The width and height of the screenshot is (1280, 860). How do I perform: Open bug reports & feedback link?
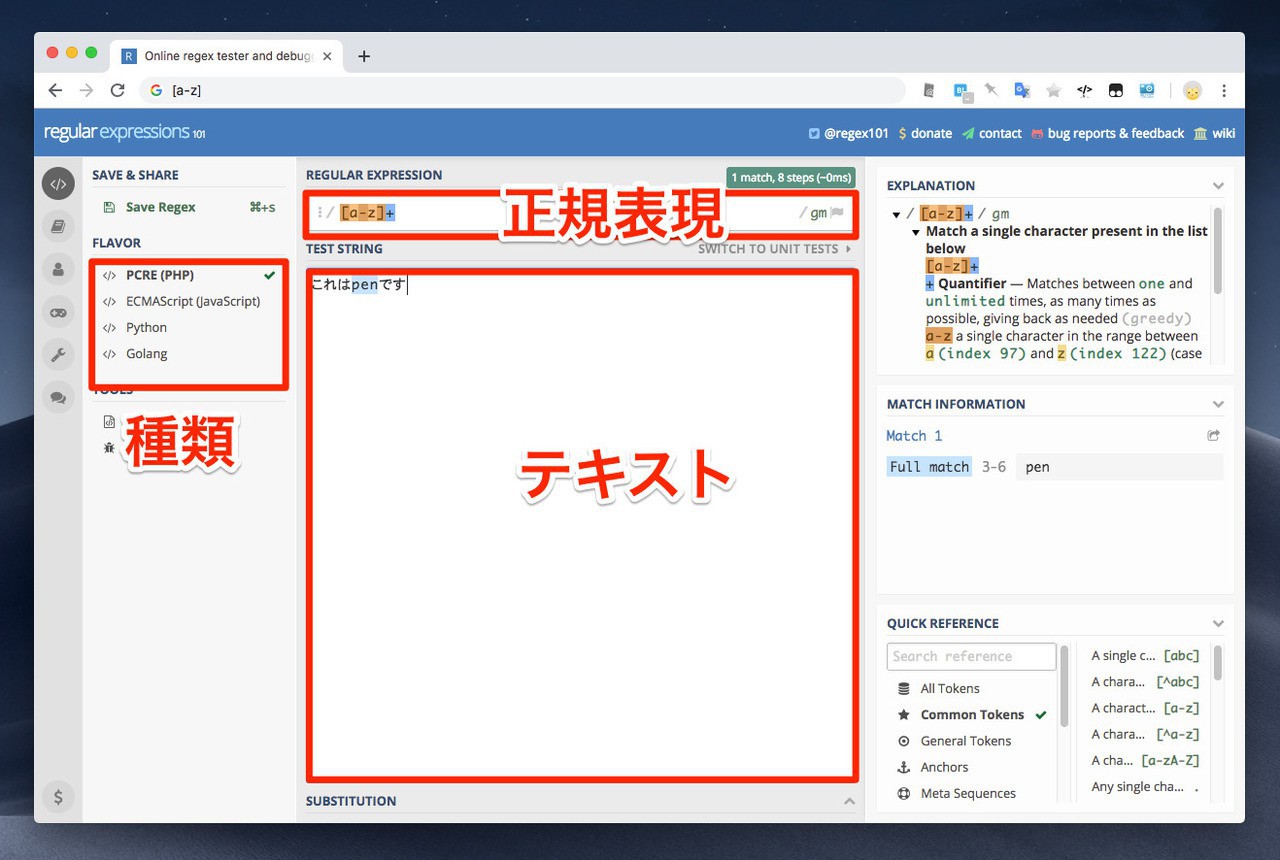(x=1107, y=133)
